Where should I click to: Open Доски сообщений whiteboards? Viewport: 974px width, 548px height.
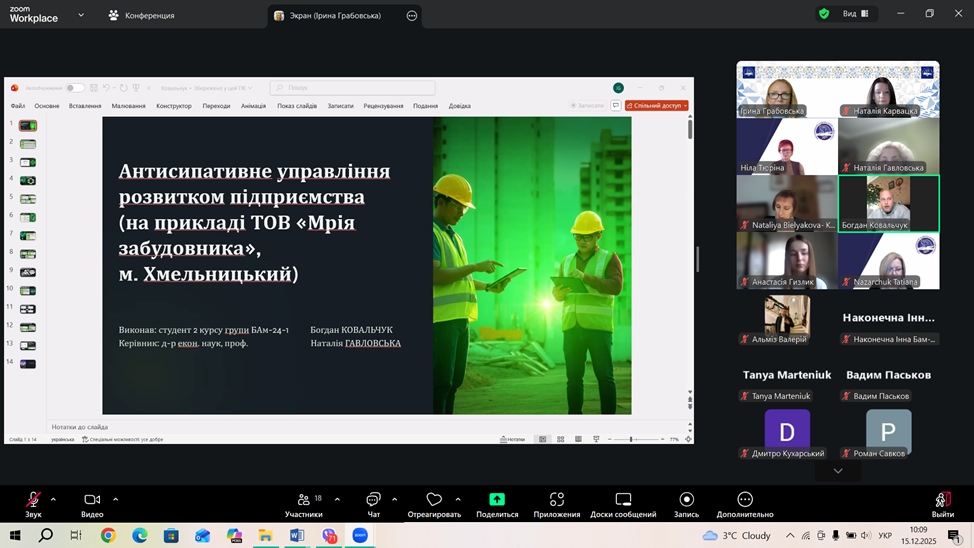click(x=623, y=499)
